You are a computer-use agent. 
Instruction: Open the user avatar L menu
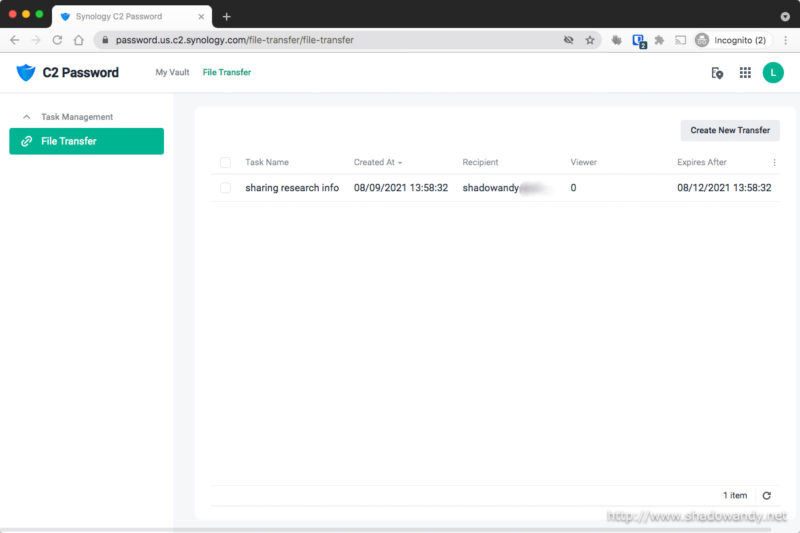773,73
